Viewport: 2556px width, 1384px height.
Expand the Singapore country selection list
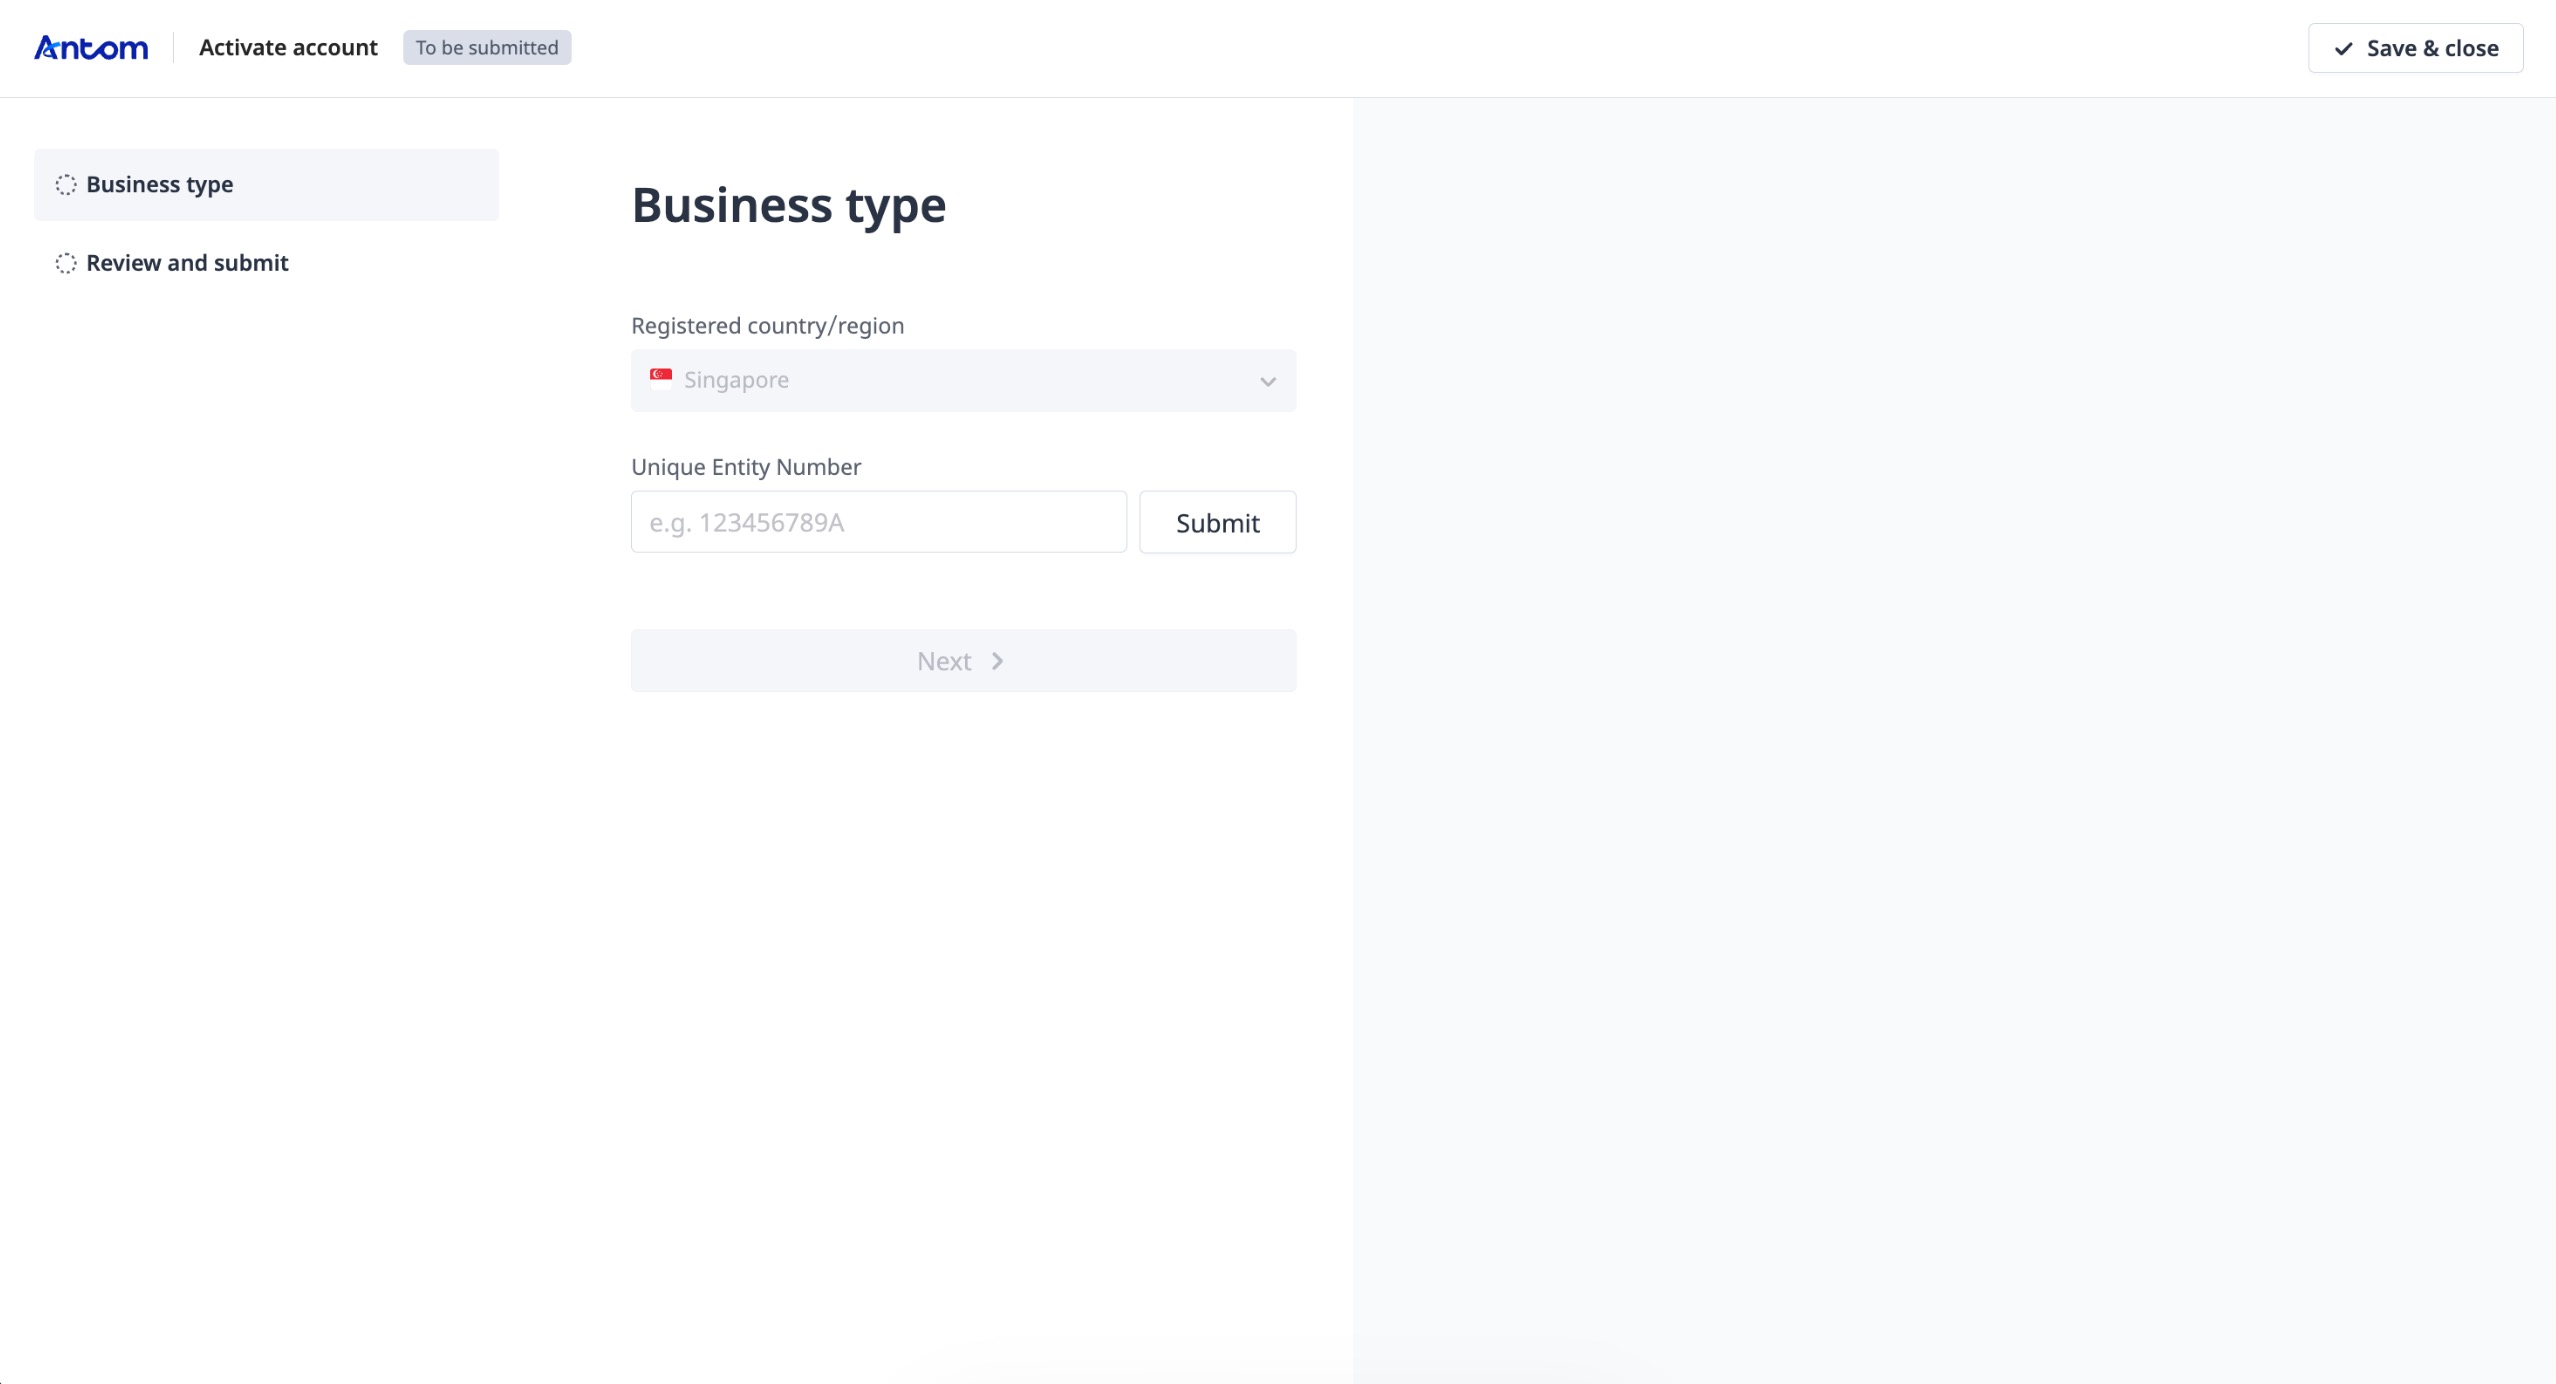pos(962,380)
